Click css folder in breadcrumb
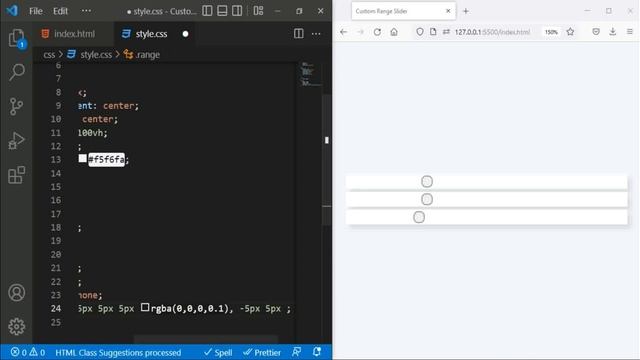Image resolution: width=640 pixels, height=360 pixels. pos(49,55)
